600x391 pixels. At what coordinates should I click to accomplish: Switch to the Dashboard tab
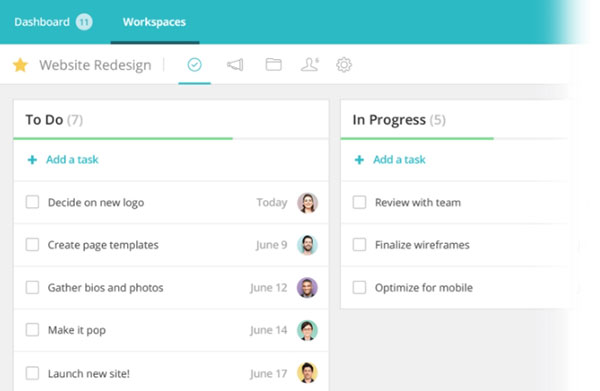pyautogui.click(x=42, y=22)
